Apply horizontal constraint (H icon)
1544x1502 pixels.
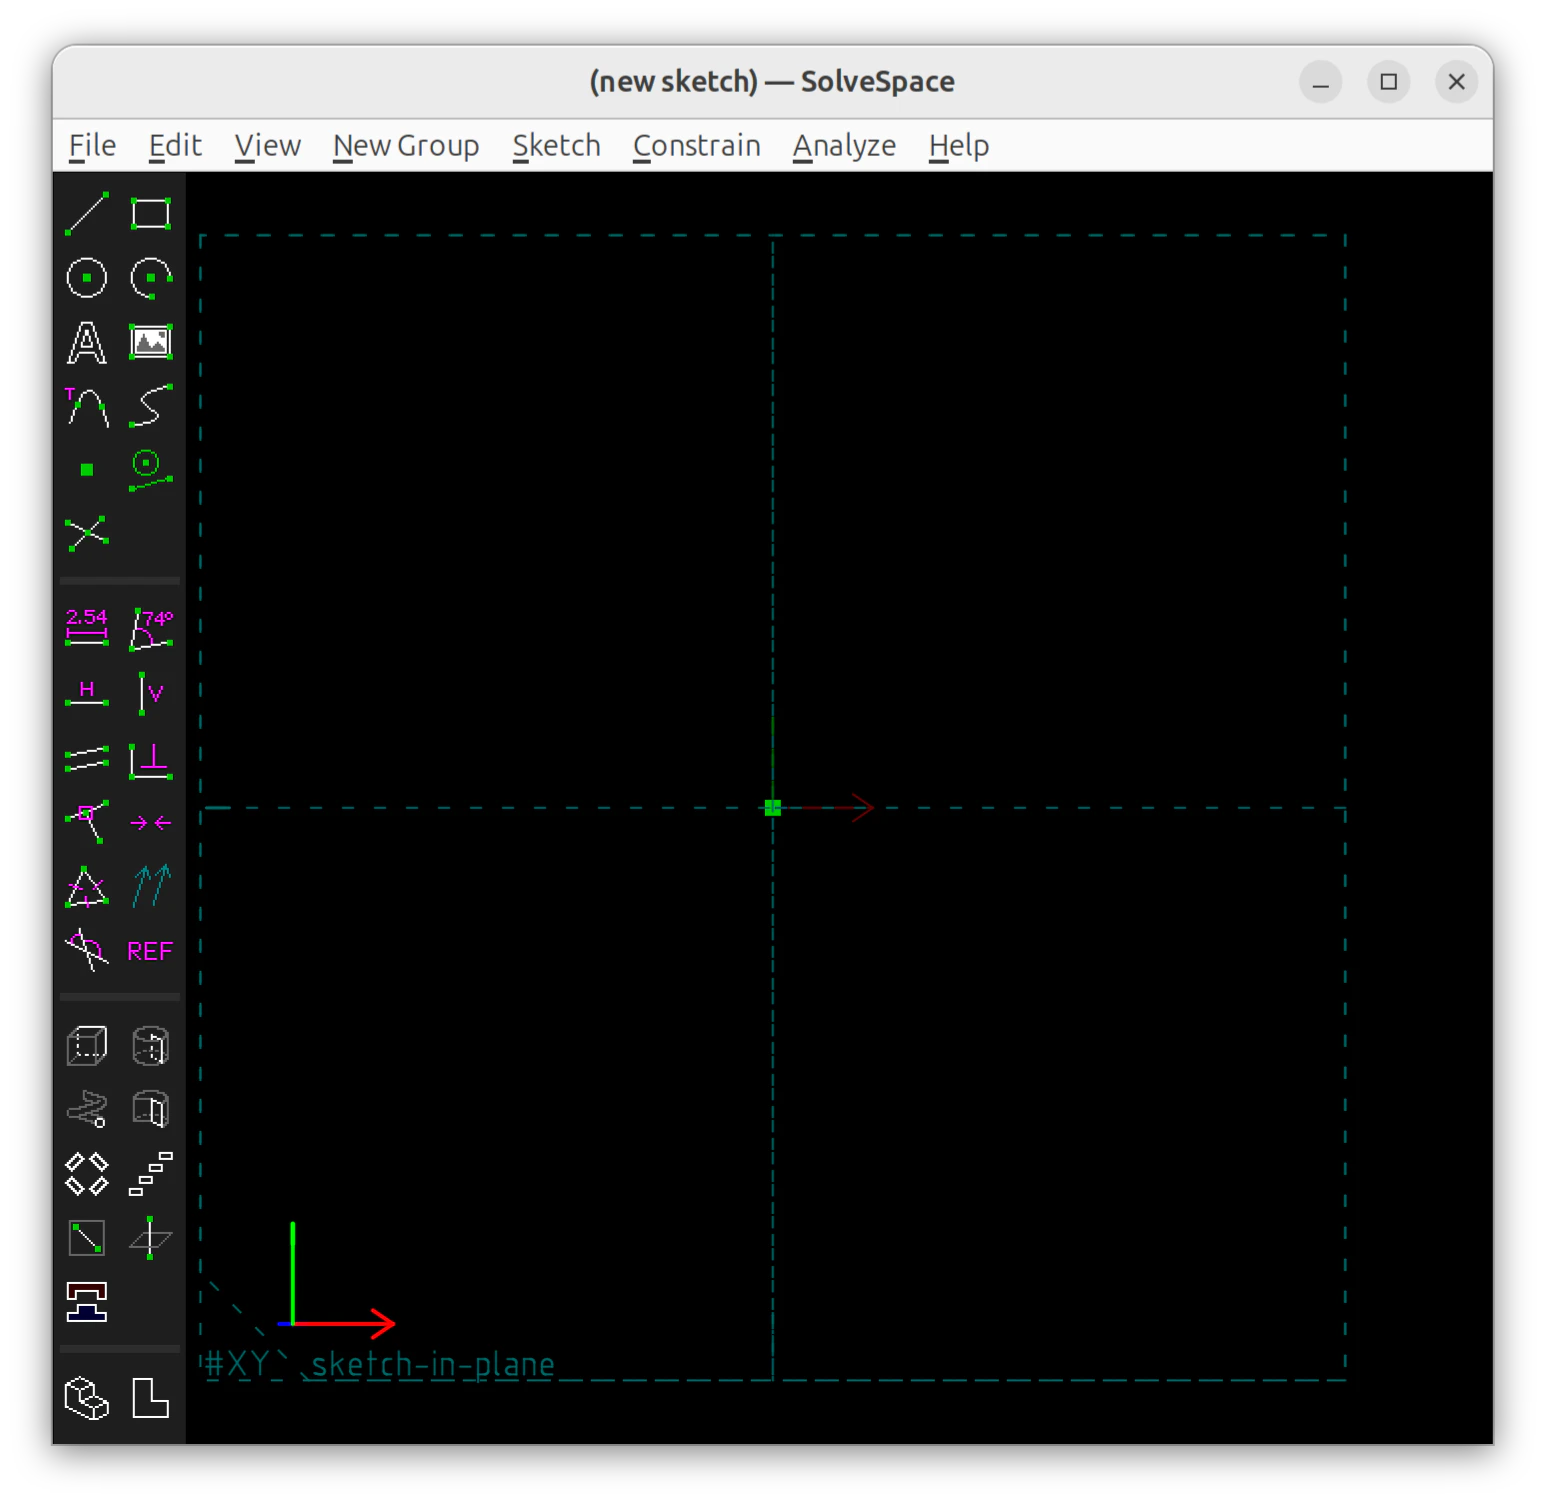(x=87, y=693)
